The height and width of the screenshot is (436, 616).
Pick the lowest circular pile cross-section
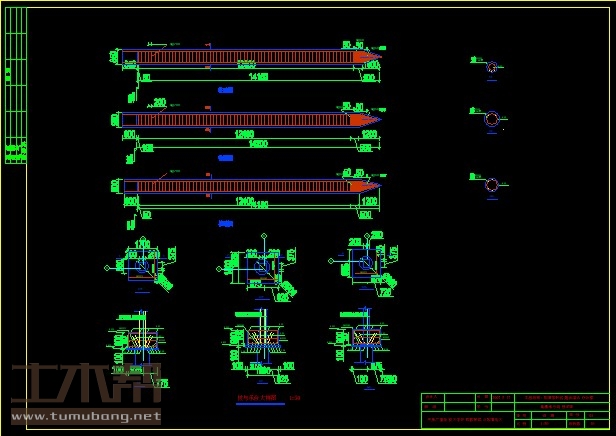(492, 185)
